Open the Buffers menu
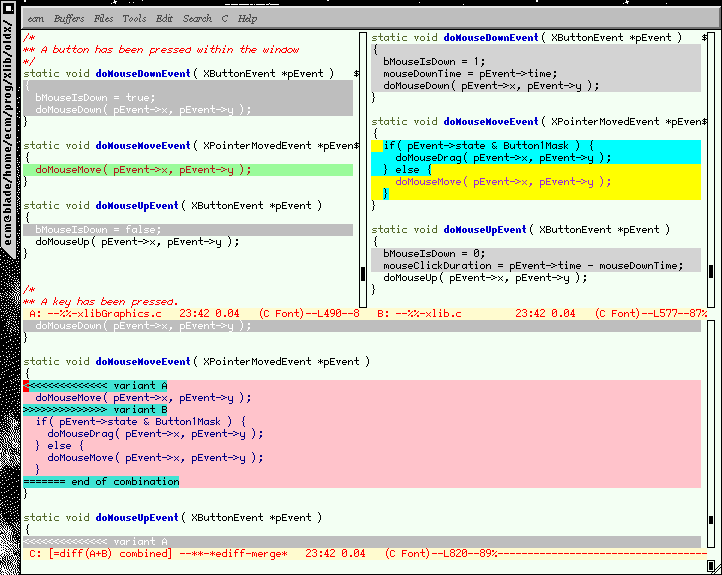Viewport: 722px width, 575px height. click(x=69, y=18)
